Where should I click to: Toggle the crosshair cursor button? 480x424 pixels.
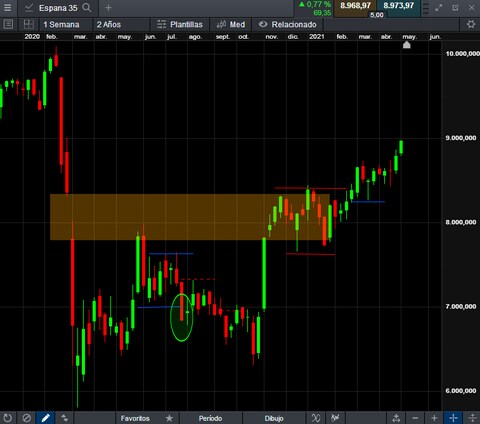[453, 418]
